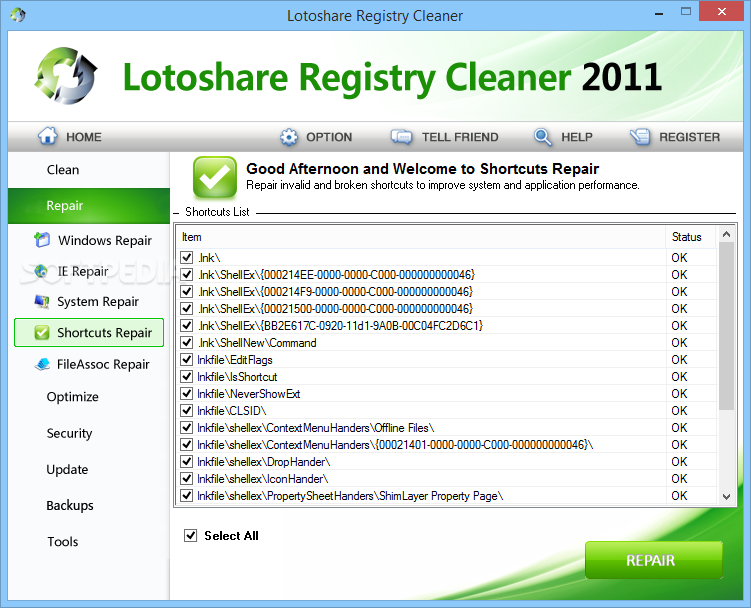Click the Option gear icon
751x608 pixels.
click(289, 137)
